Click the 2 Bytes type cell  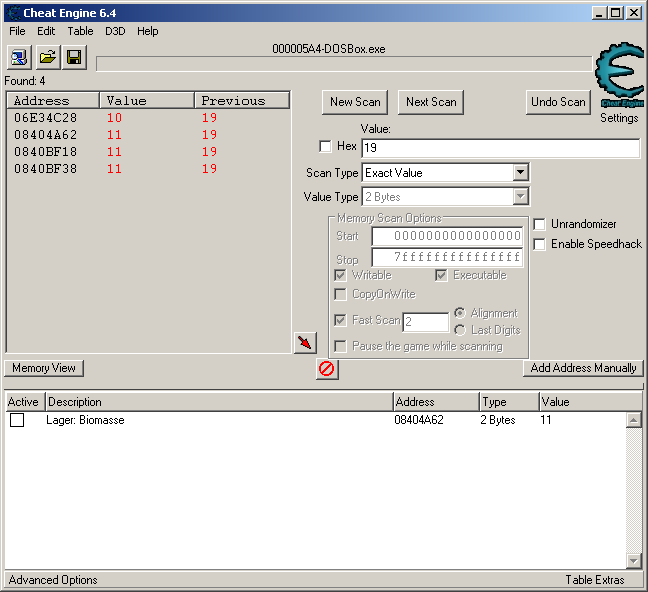(498, 420)
